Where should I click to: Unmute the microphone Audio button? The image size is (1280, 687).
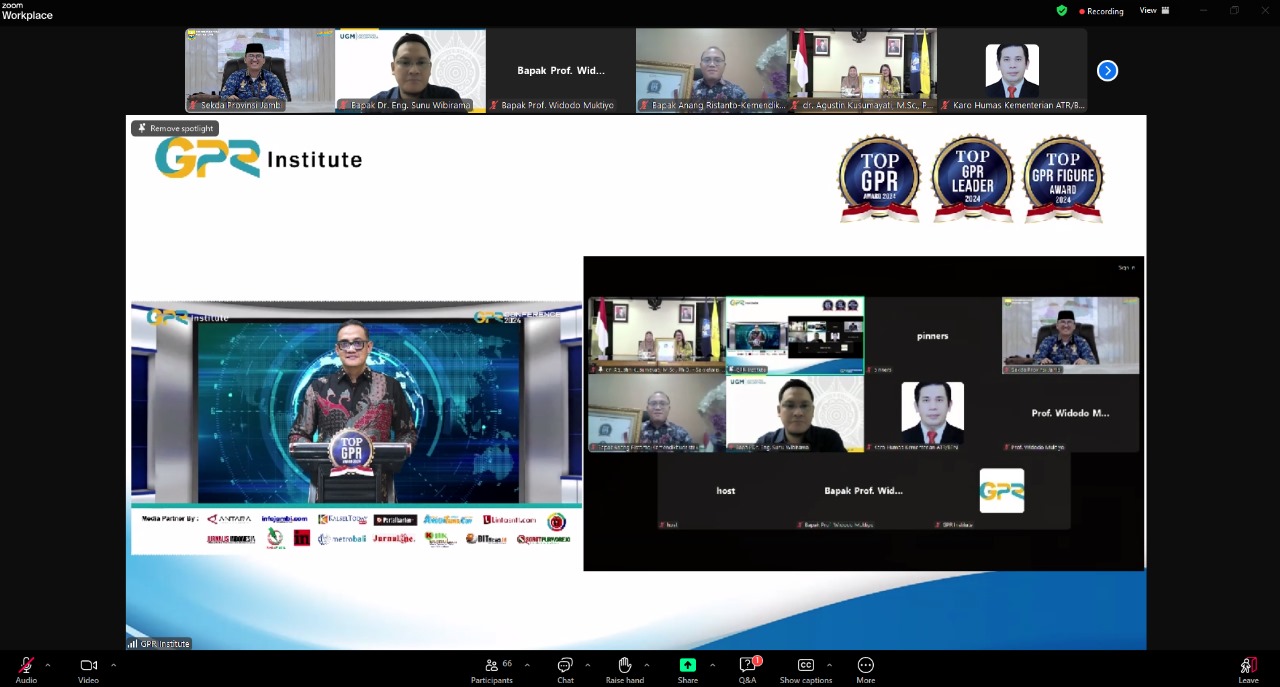pos(26,666)
